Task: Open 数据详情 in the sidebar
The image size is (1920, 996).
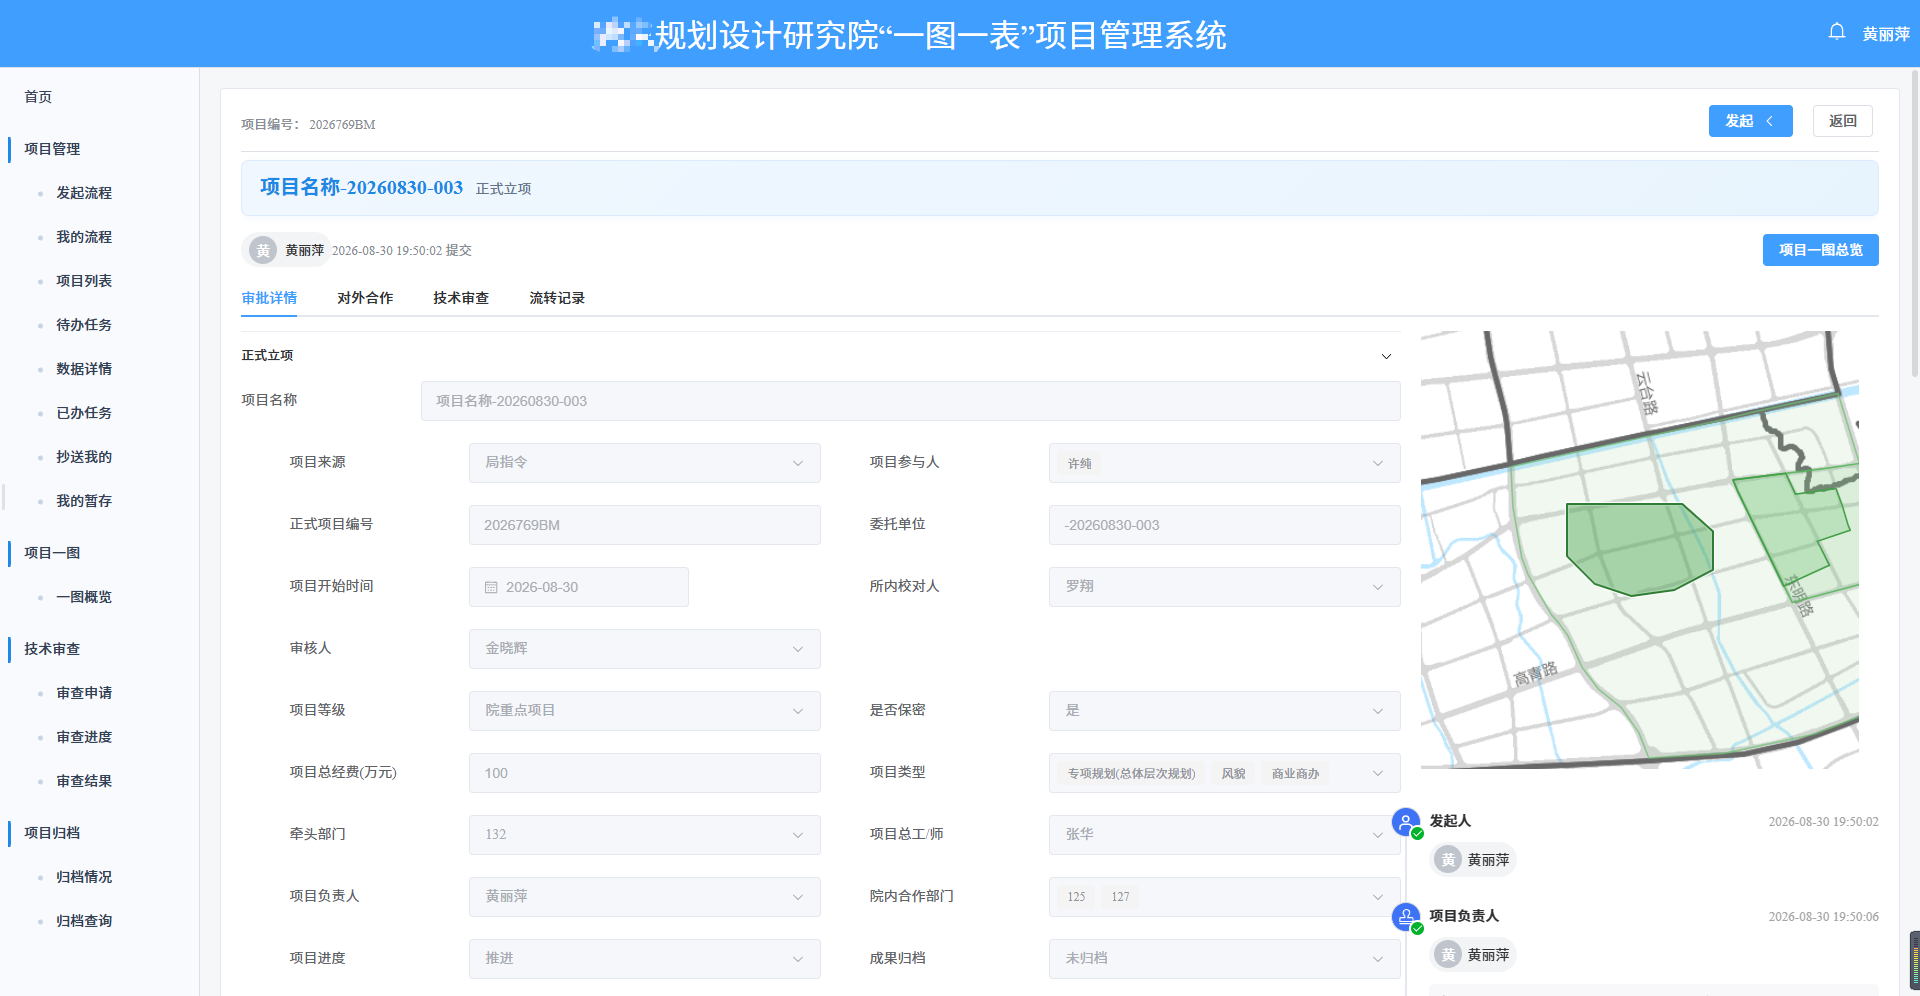Action: (84, 369)
